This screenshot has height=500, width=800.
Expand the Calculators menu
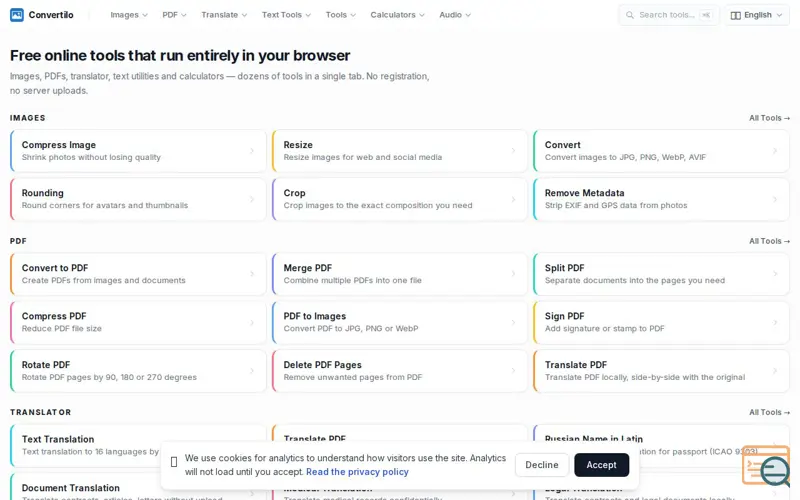397,15
